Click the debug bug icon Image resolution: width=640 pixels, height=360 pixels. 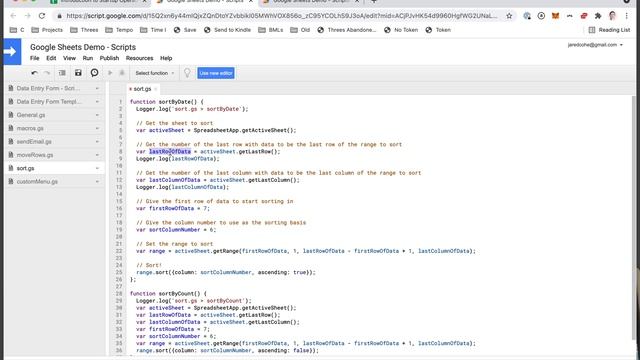pyautogui.click(x=122, y=73)
